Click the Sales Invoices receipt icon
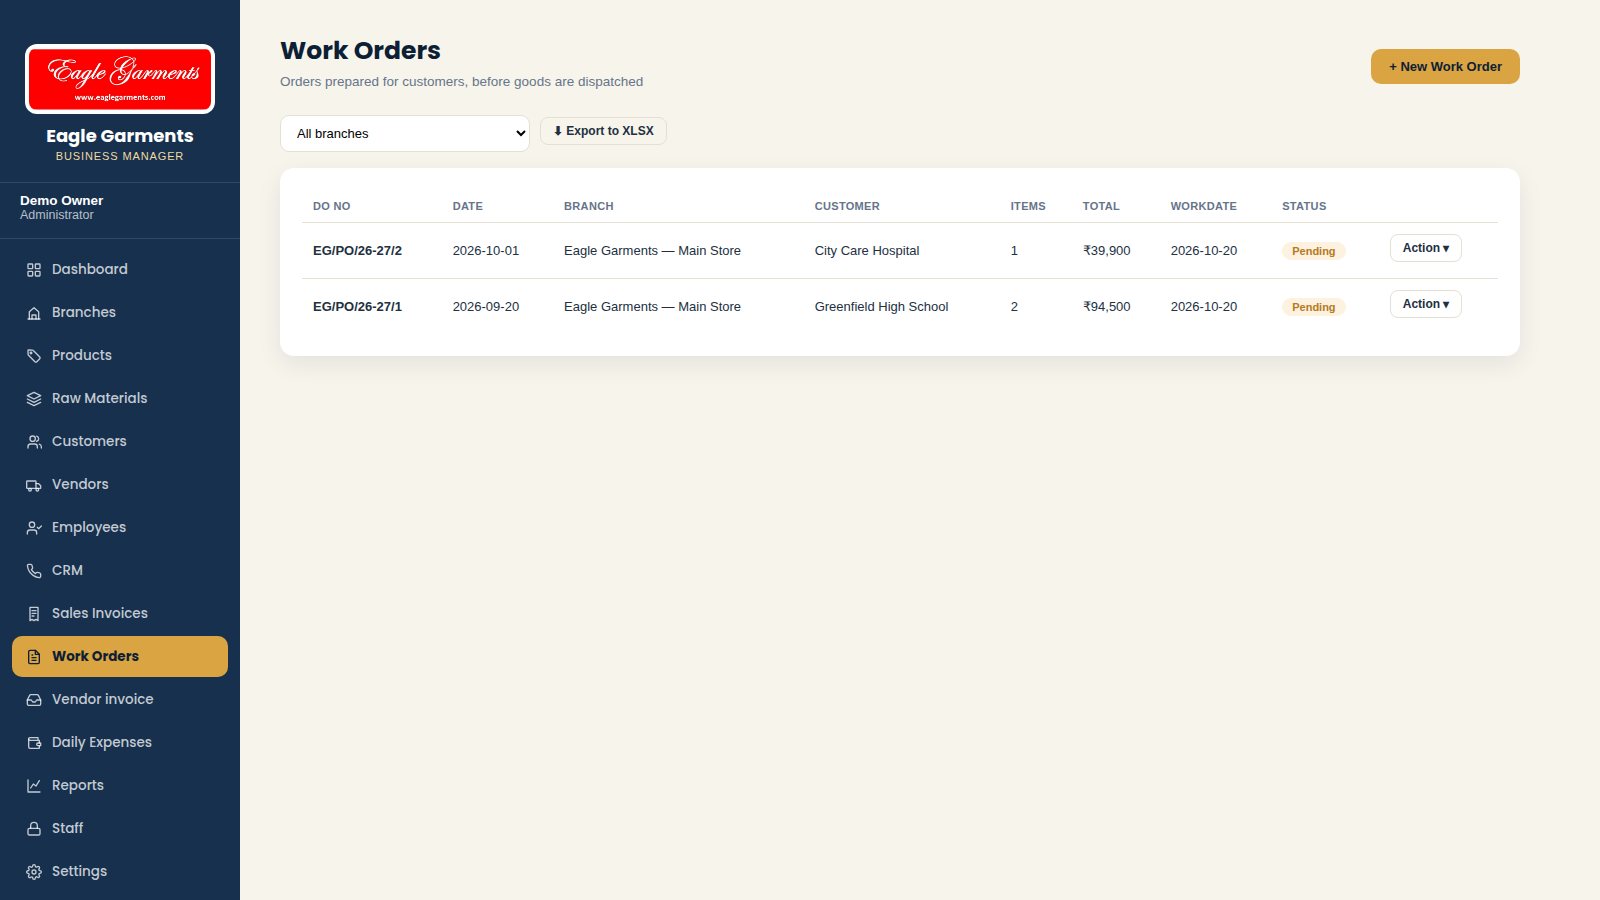This screenshot has width=1600, height=900. pyautogui.click(x=34, y=614)
